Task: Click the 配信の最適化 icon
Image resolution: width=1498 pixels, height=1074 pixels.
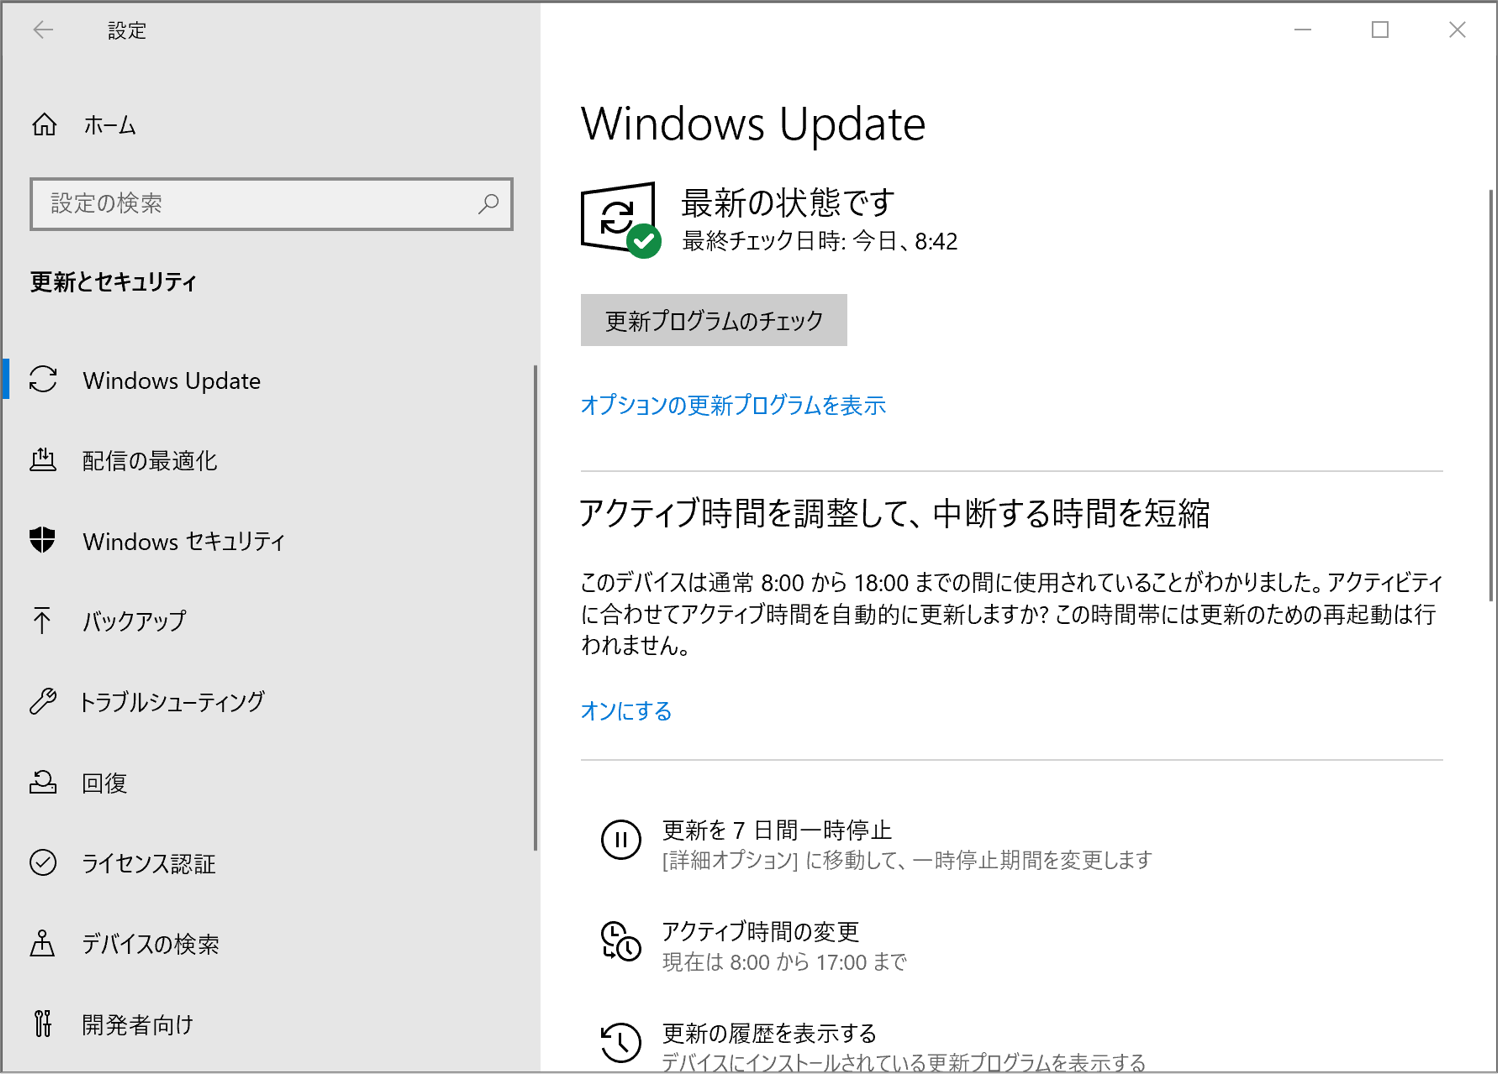Action: [43, 460]
